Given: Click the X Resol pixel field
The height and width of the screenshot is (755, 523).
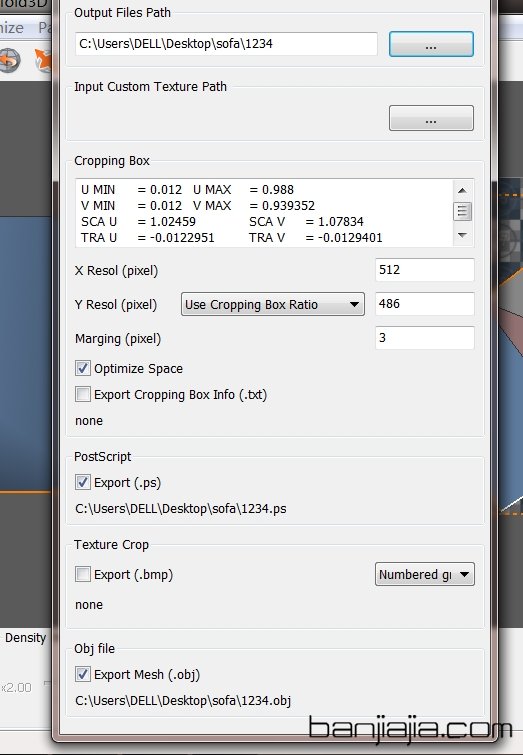Looking at the screenshot, I should [x=425, y=270].
